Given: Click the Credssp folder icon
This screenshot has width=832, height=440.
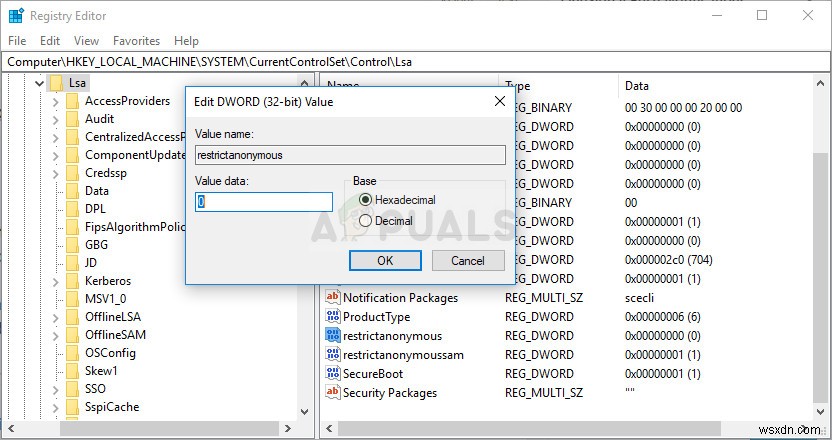Looking at the screenshot, I should [73, 174].
